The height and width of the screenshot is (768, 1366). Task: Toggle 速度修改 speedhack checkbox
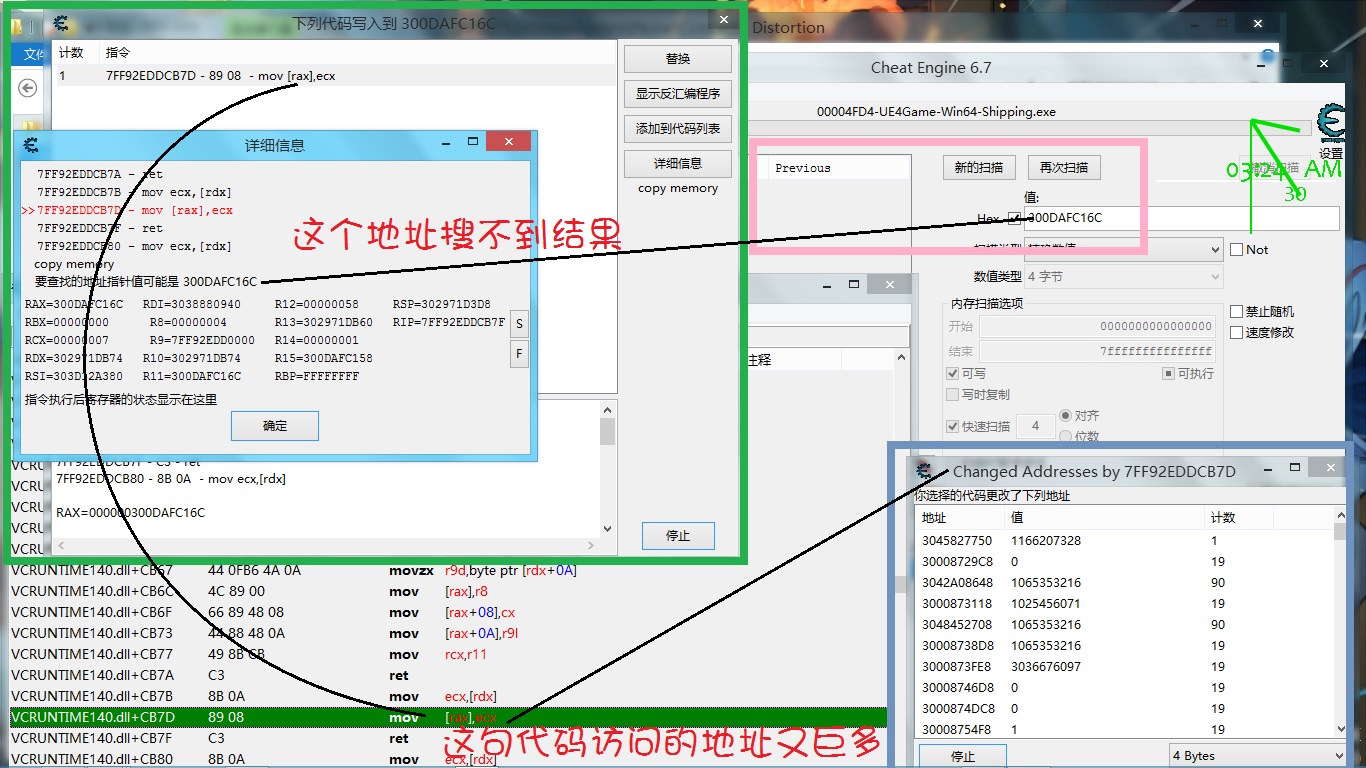click(1237, 332)
